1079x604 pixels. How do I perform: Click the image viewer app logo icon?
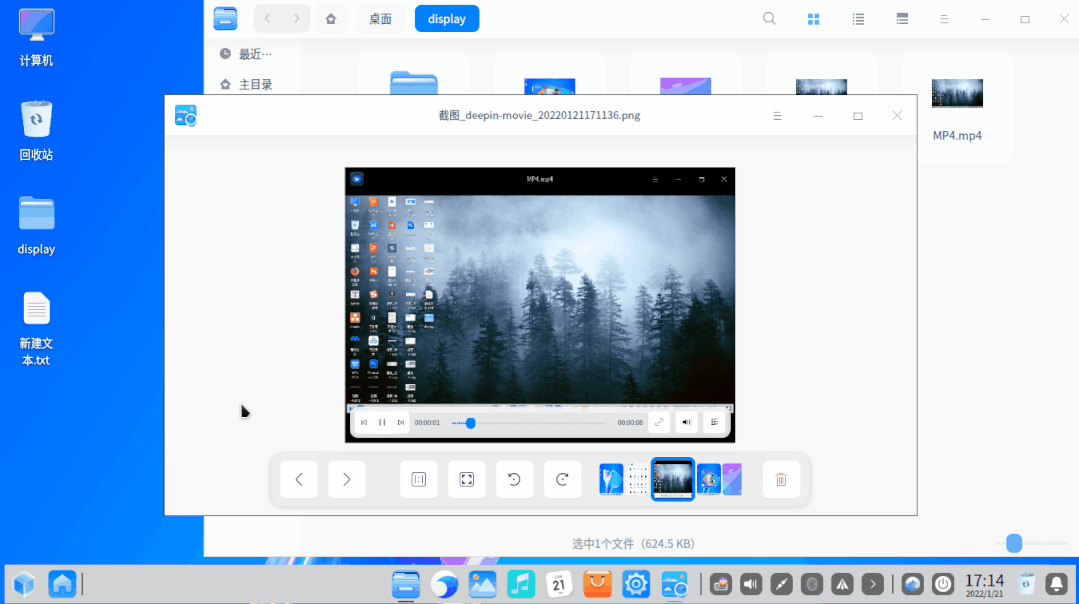point(186,116)
